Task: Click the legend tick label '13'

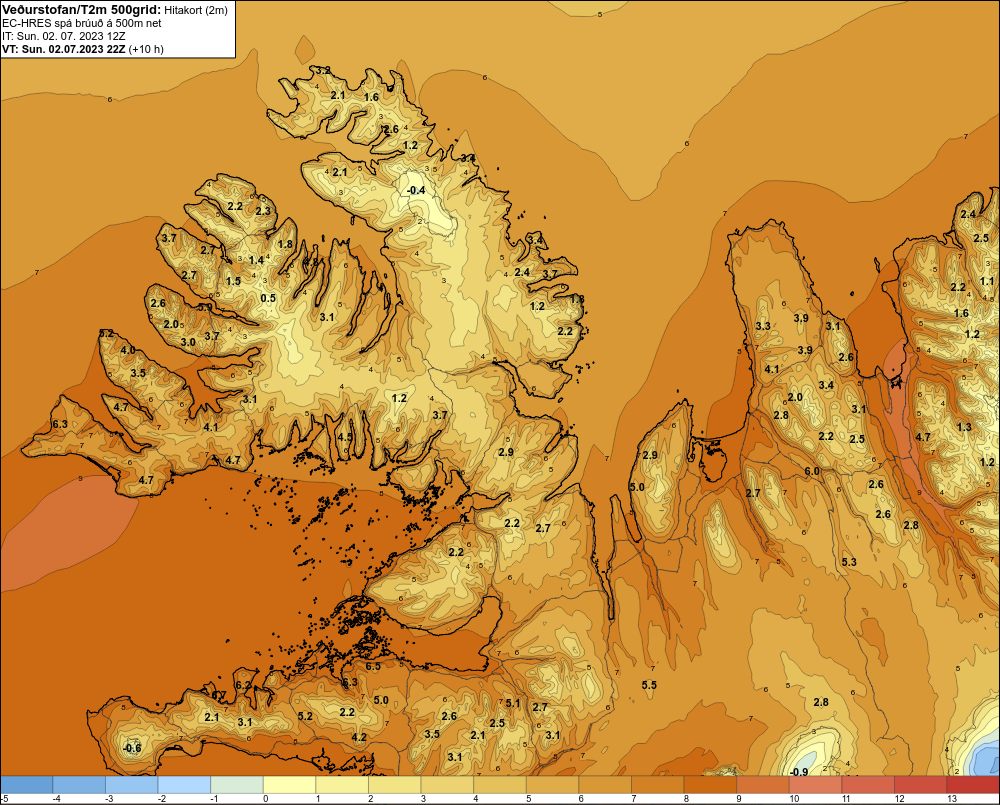Action: coord(952,799)
